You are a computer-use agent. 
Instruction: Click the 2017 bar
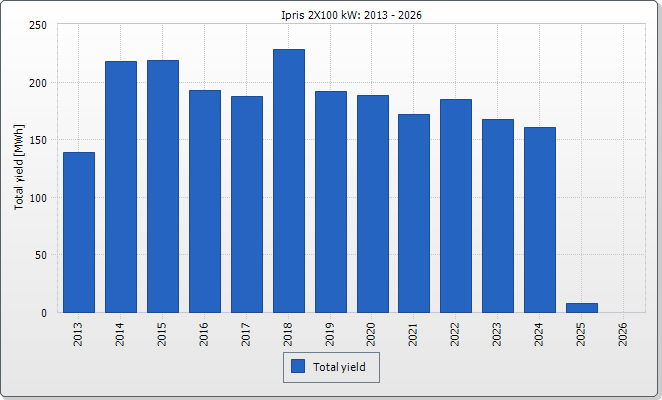247,204
